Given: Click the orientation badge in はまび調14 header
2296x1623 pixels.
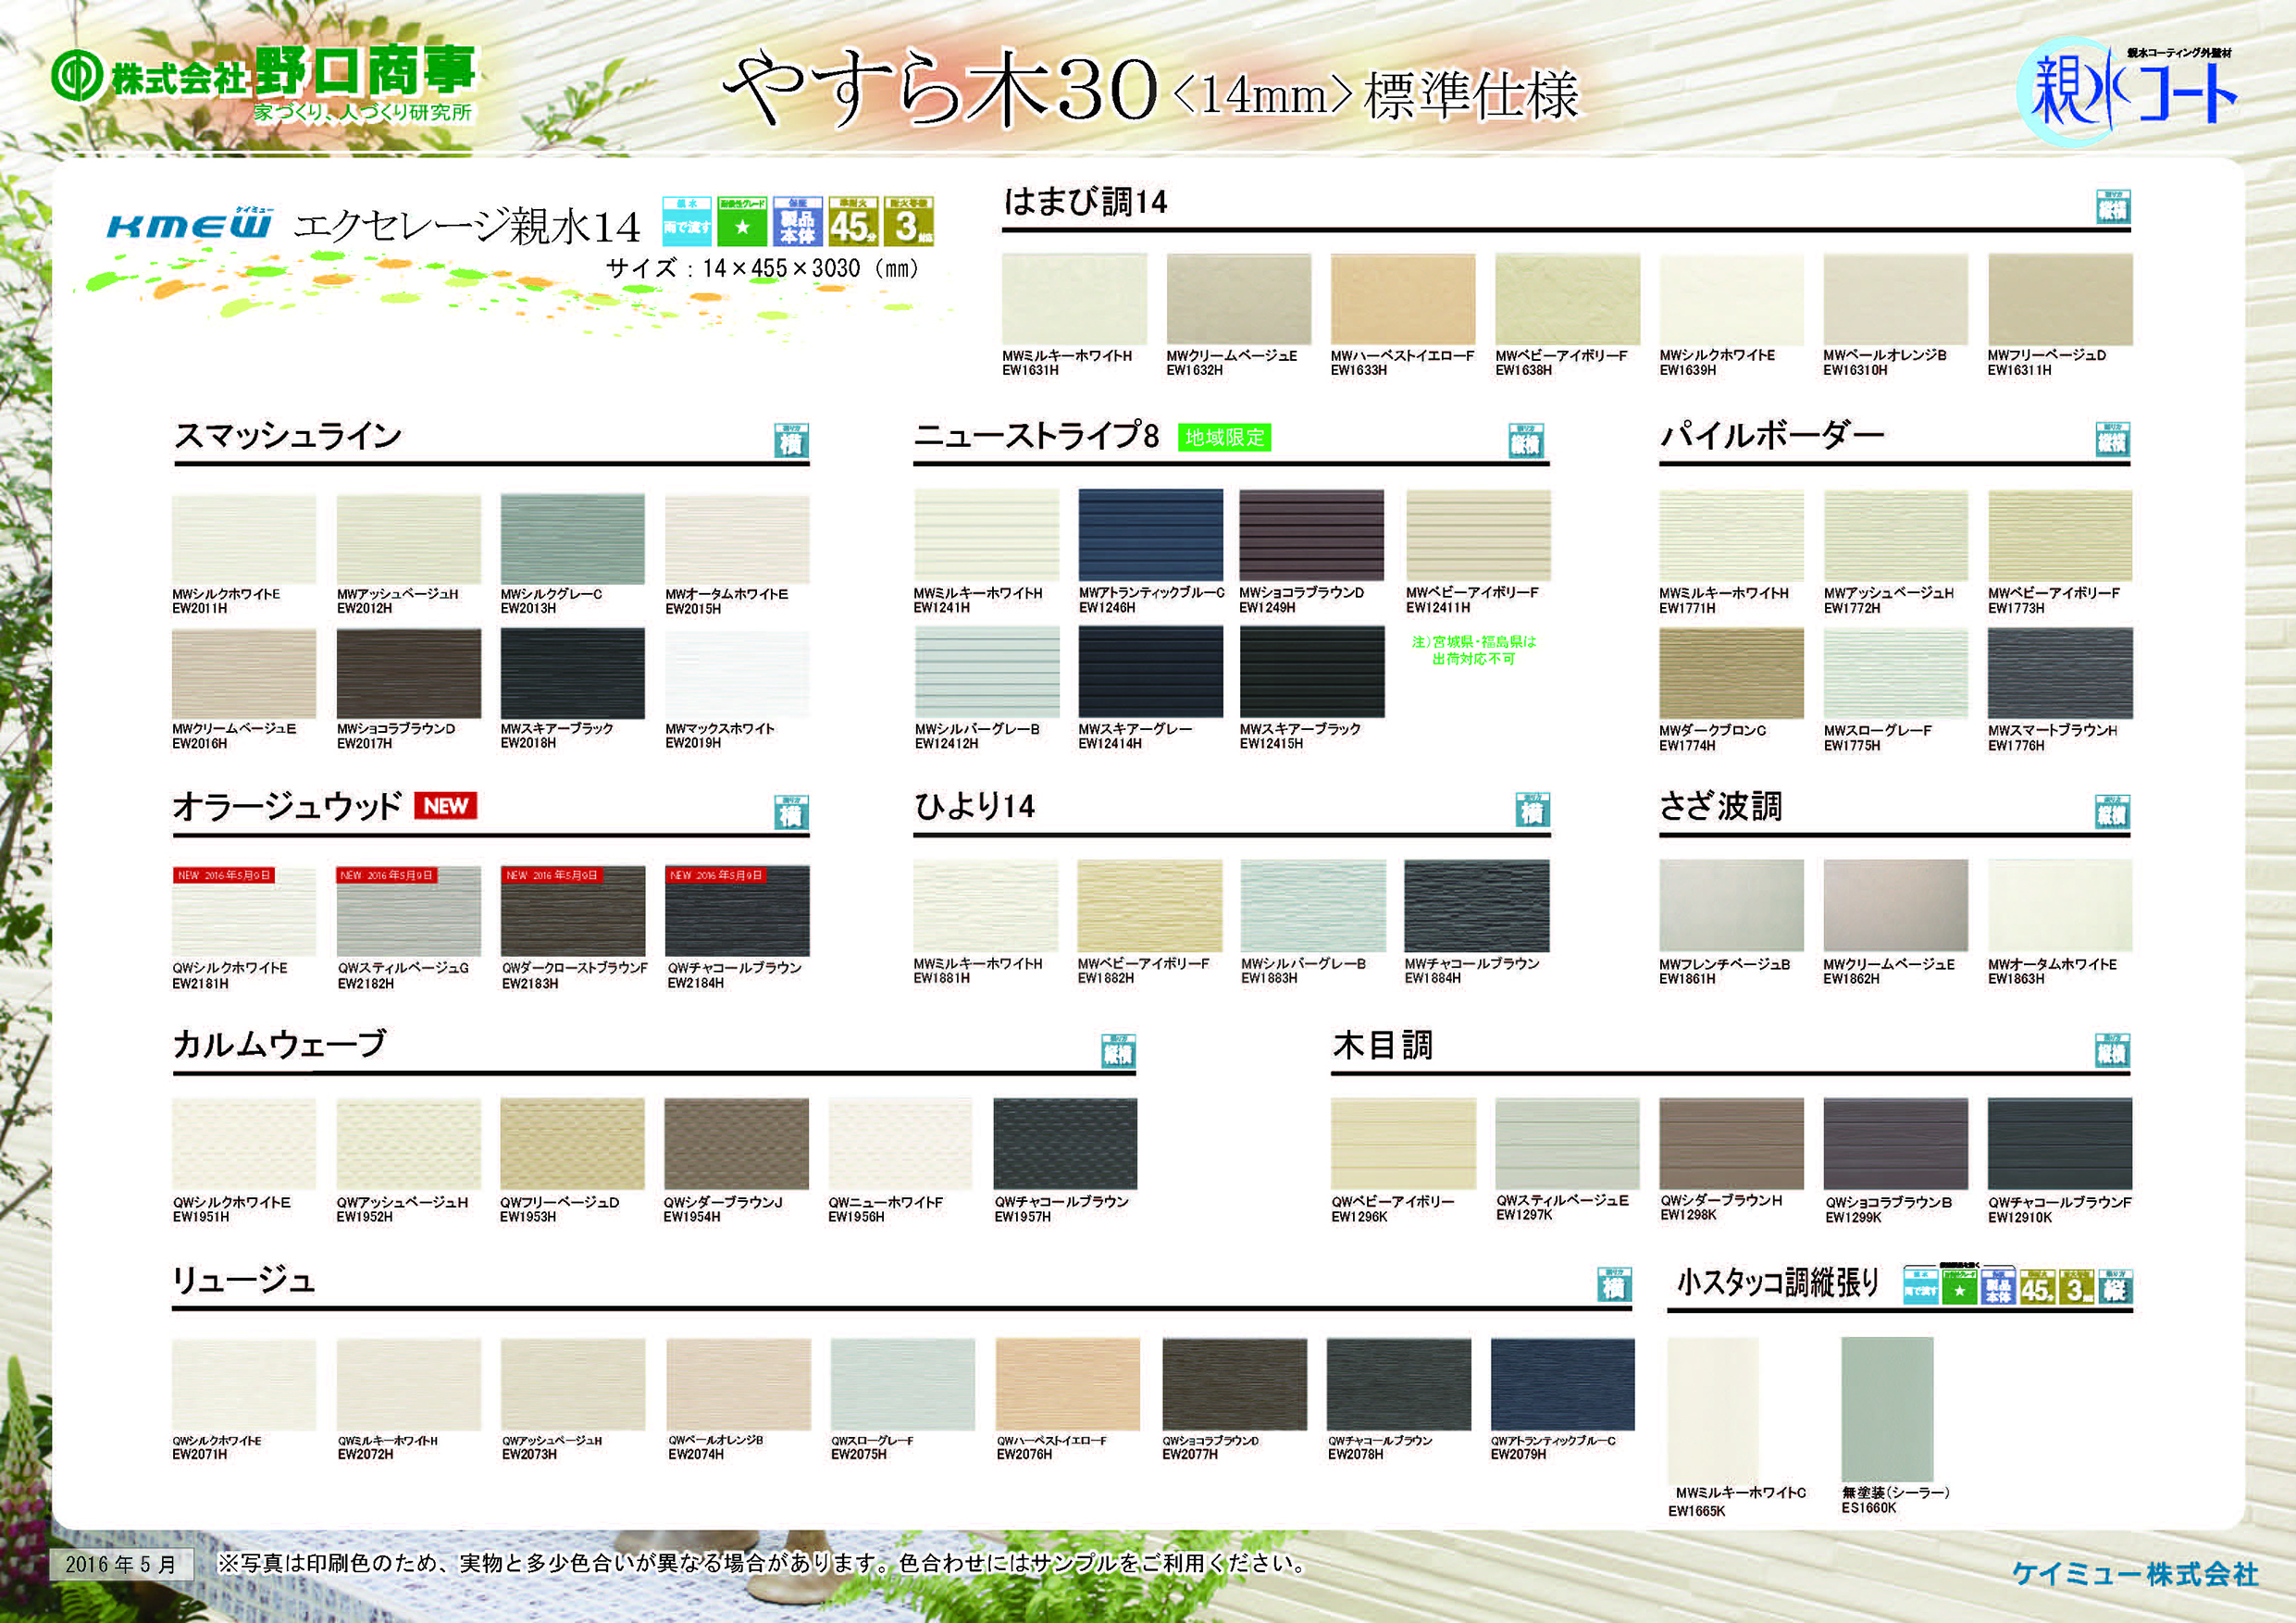Looking at the screenshot, I should coord(2113,207).
